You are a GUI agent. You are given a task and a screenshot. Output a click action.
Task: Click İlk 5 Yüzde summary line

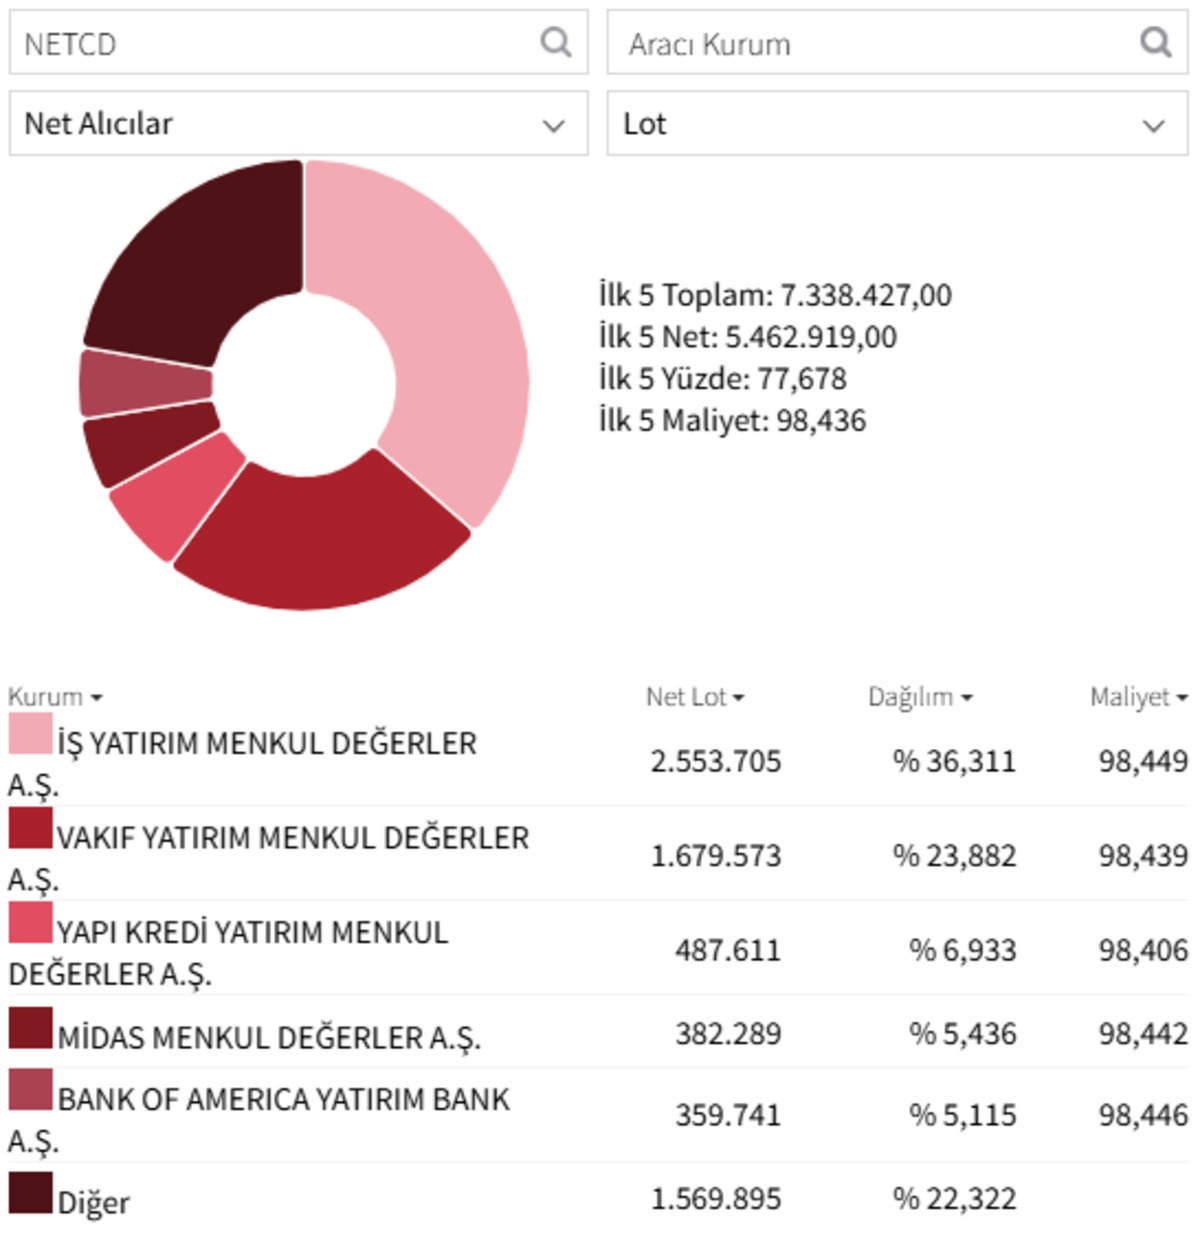click(x=722, y=379)
